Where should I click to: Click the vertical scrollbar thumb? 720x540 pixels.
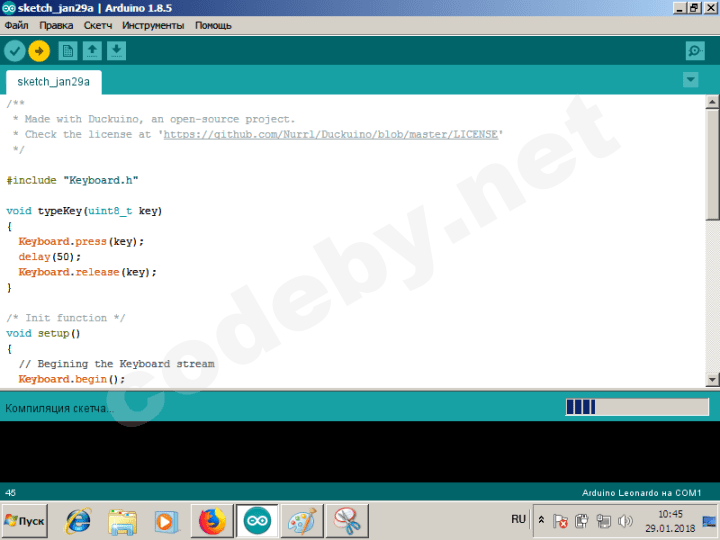(x=712, y=164)
